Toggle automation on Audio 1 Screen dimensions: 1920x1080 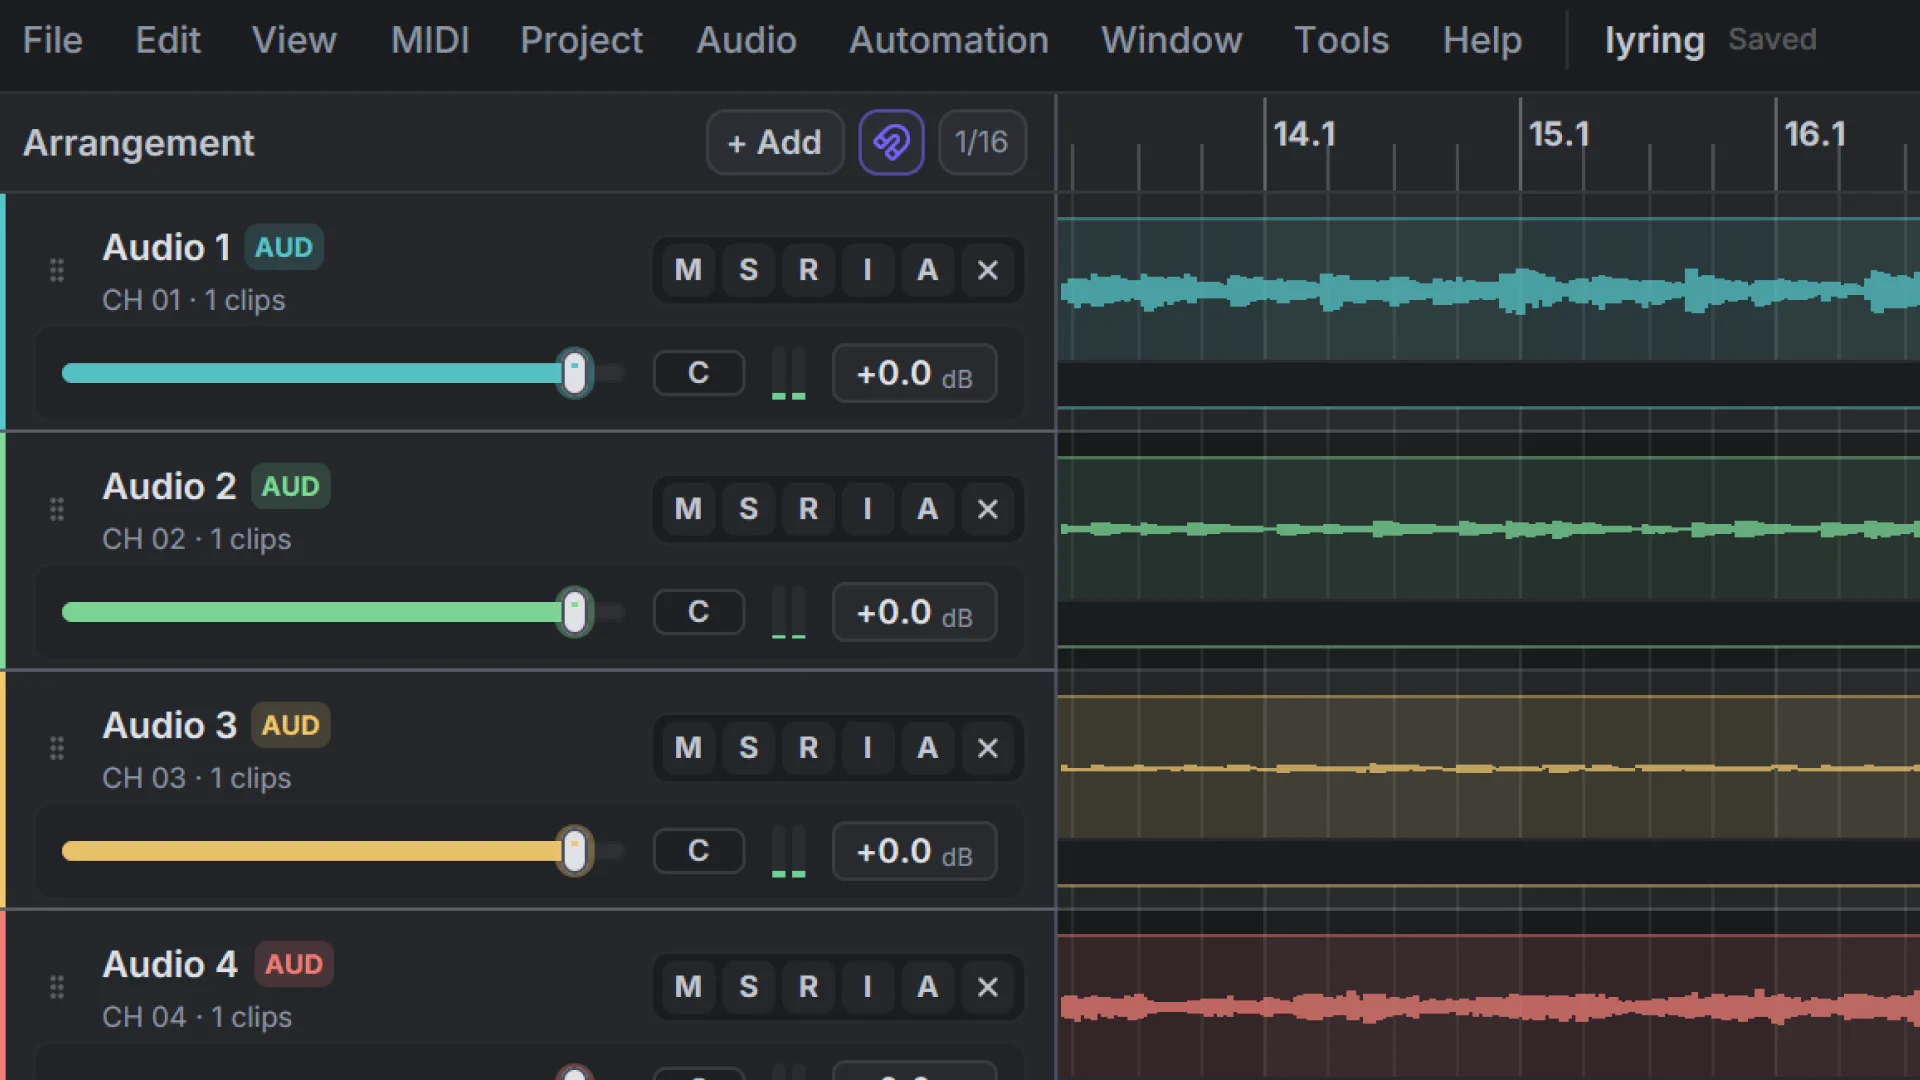point(927,270)
